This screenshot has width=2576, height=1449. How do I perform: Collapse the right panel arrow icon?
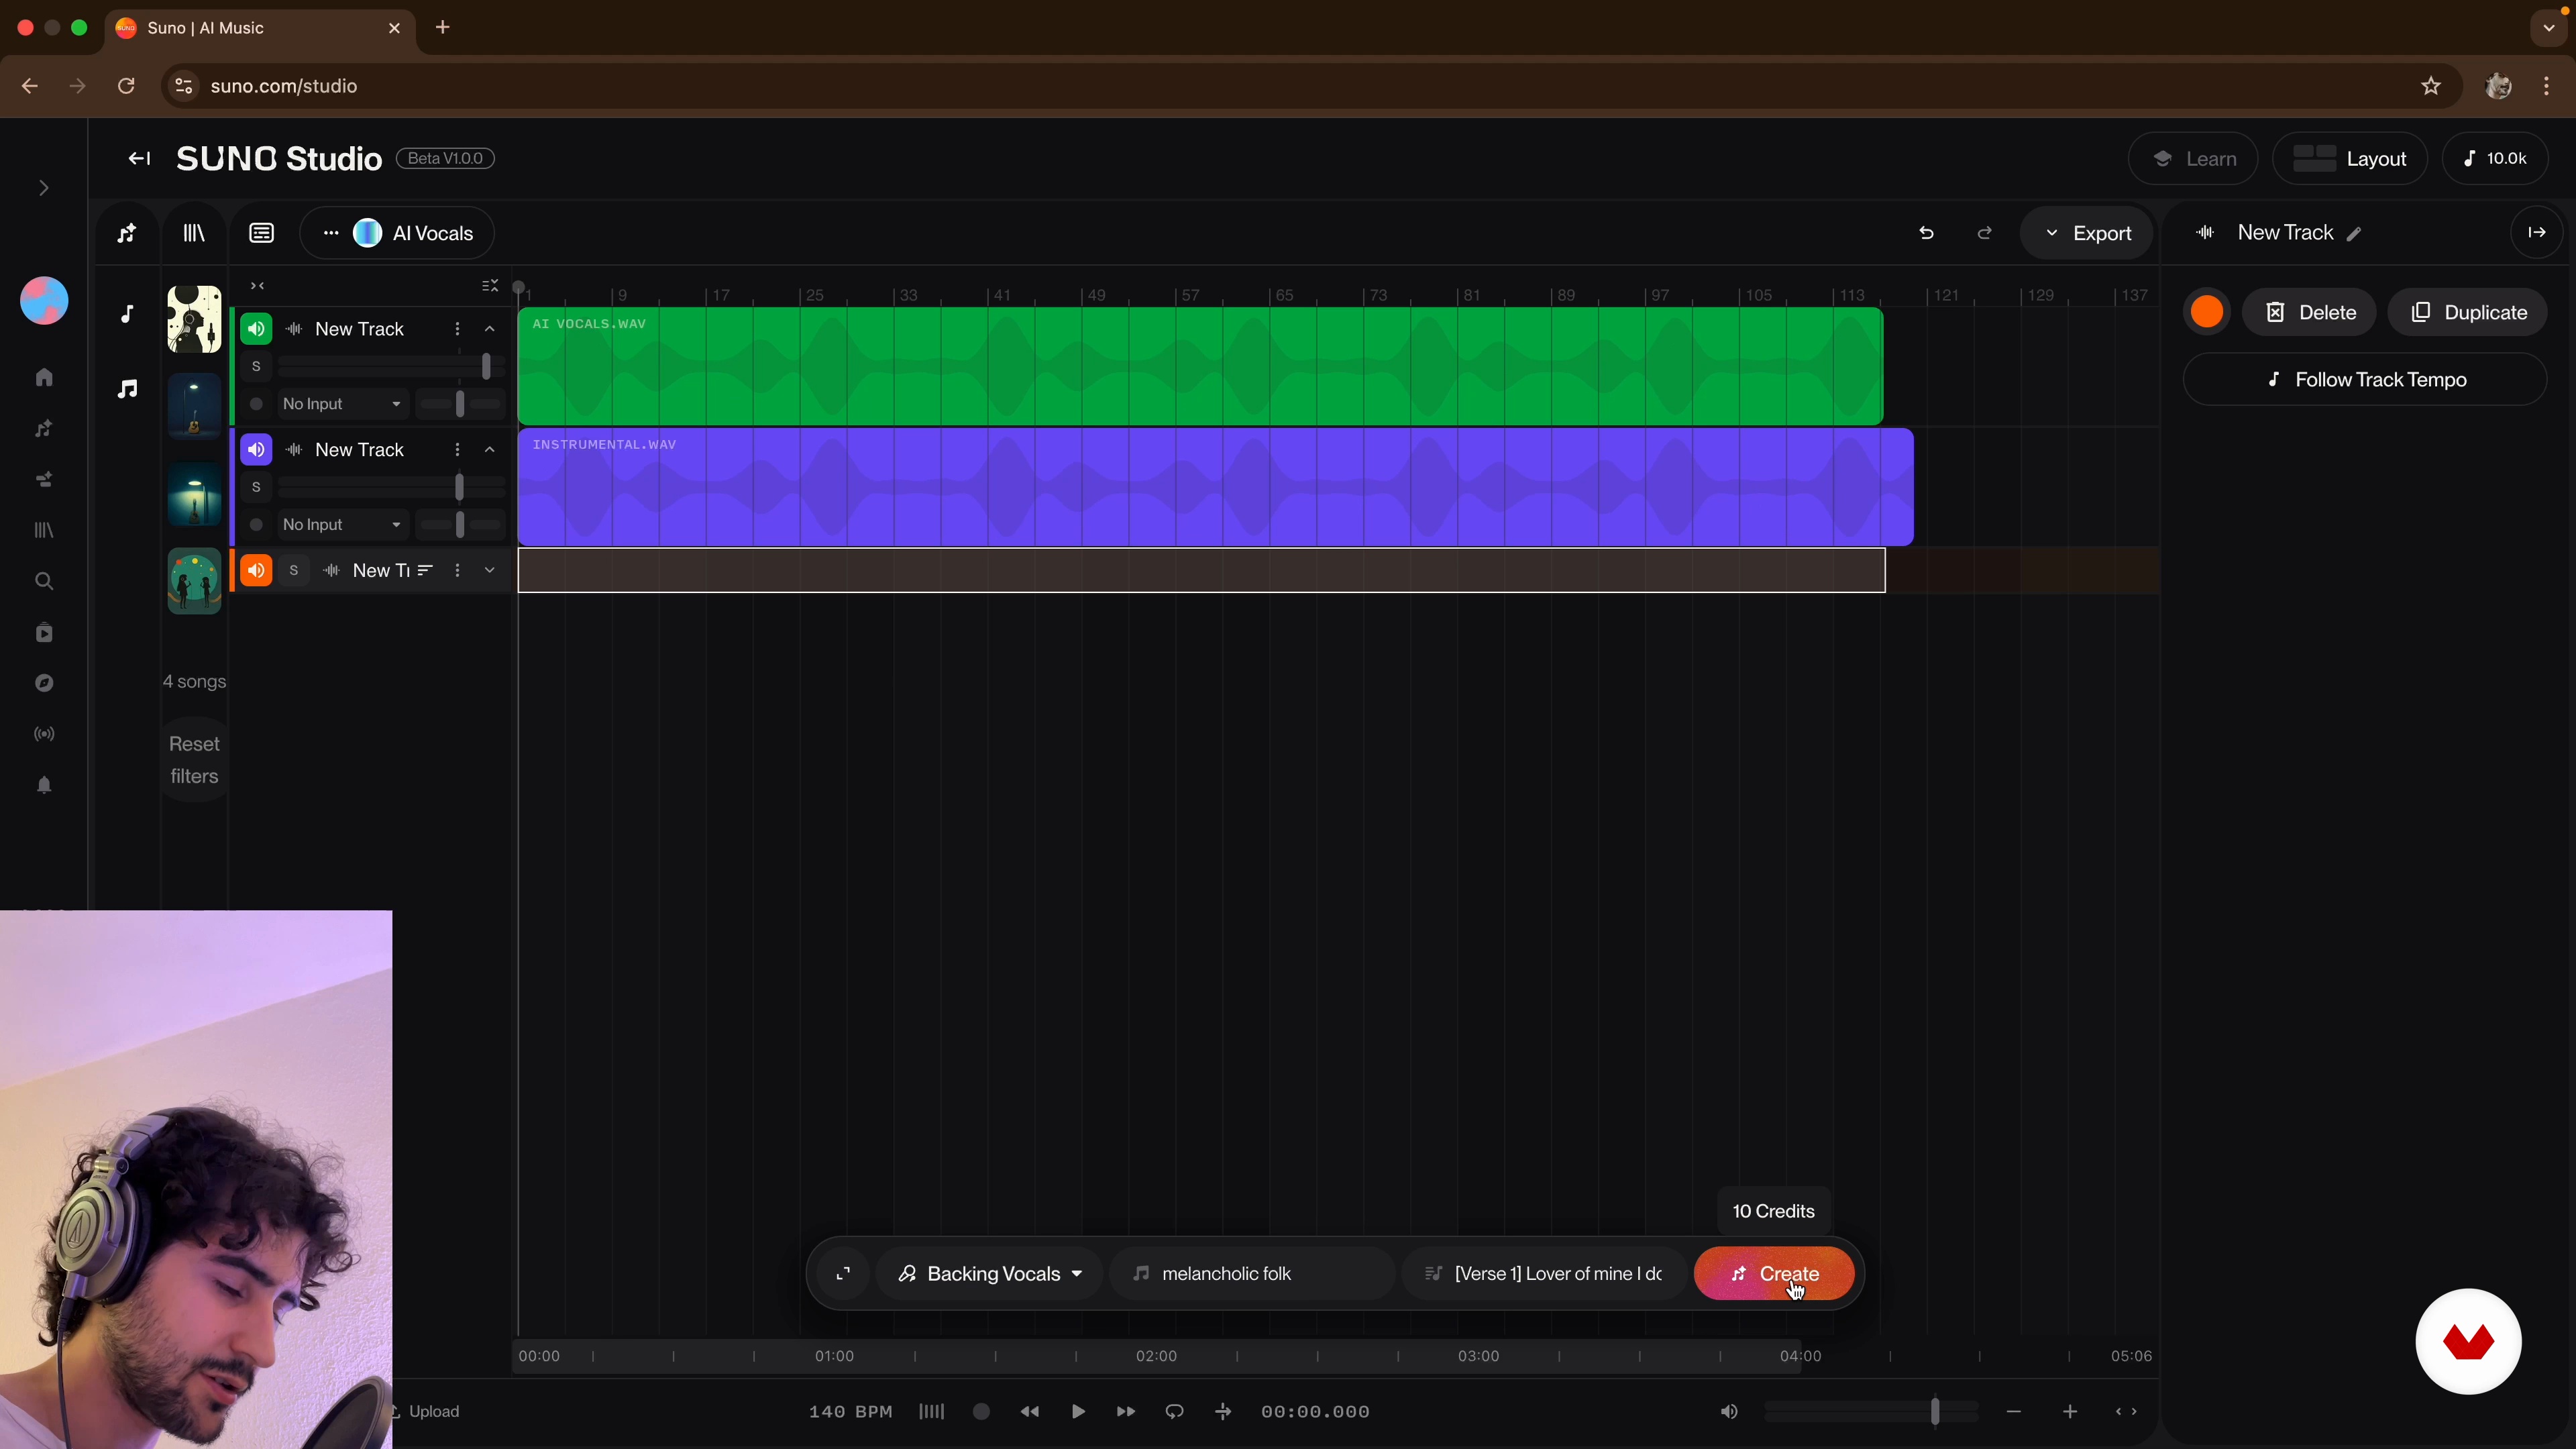pos(2537,232)
